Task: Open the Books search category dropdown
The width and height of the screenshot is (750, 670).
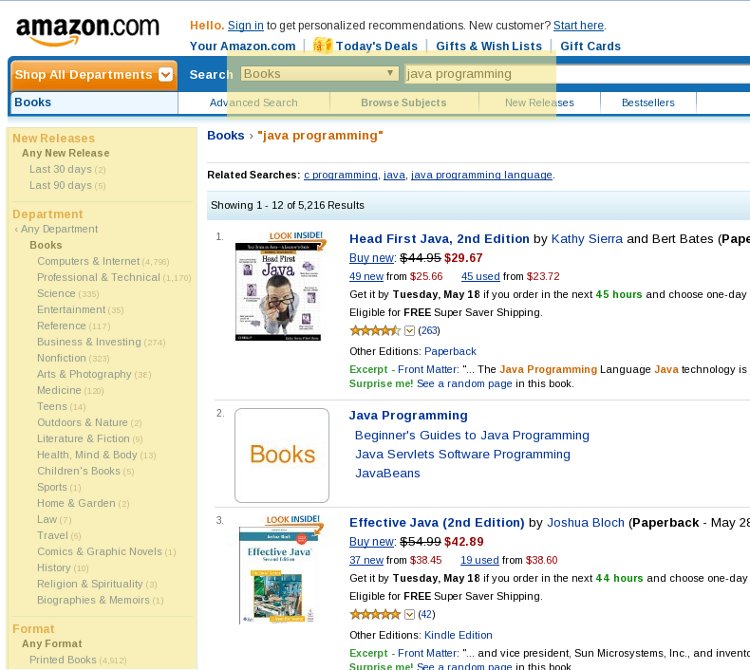Action: point(320,74)
